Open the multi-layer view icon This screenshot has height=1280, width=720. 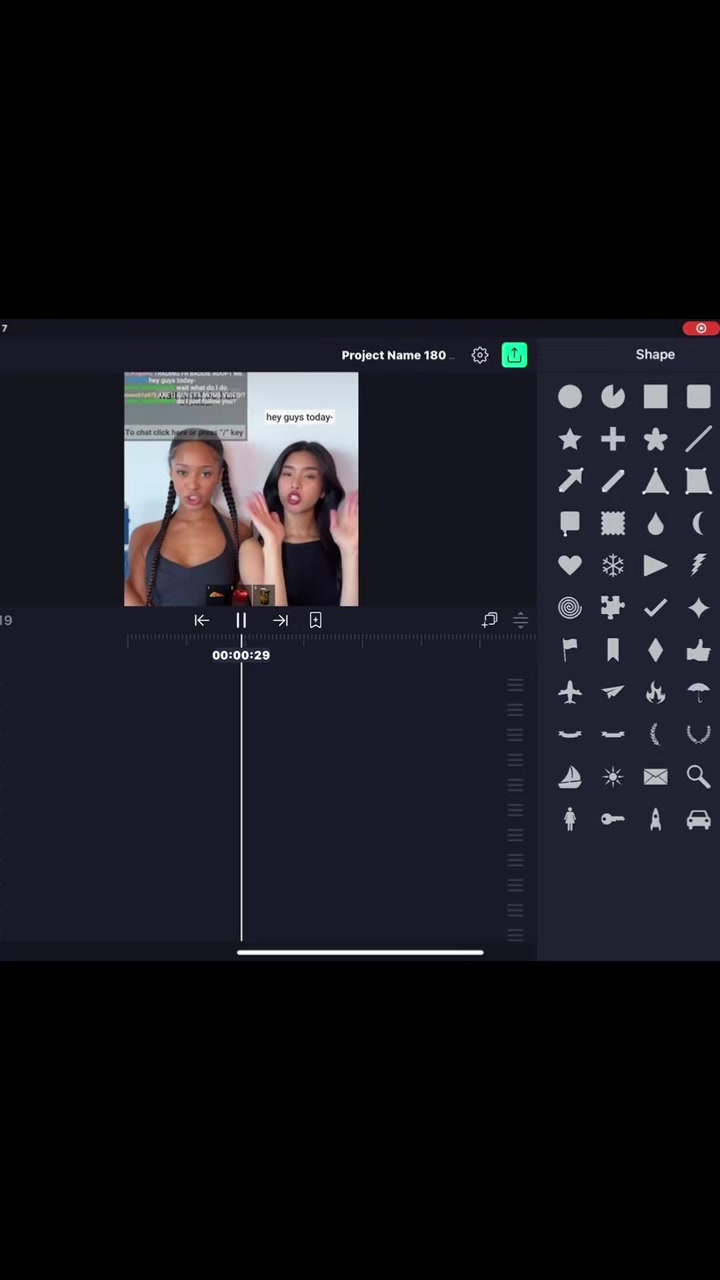coord(490,620)
